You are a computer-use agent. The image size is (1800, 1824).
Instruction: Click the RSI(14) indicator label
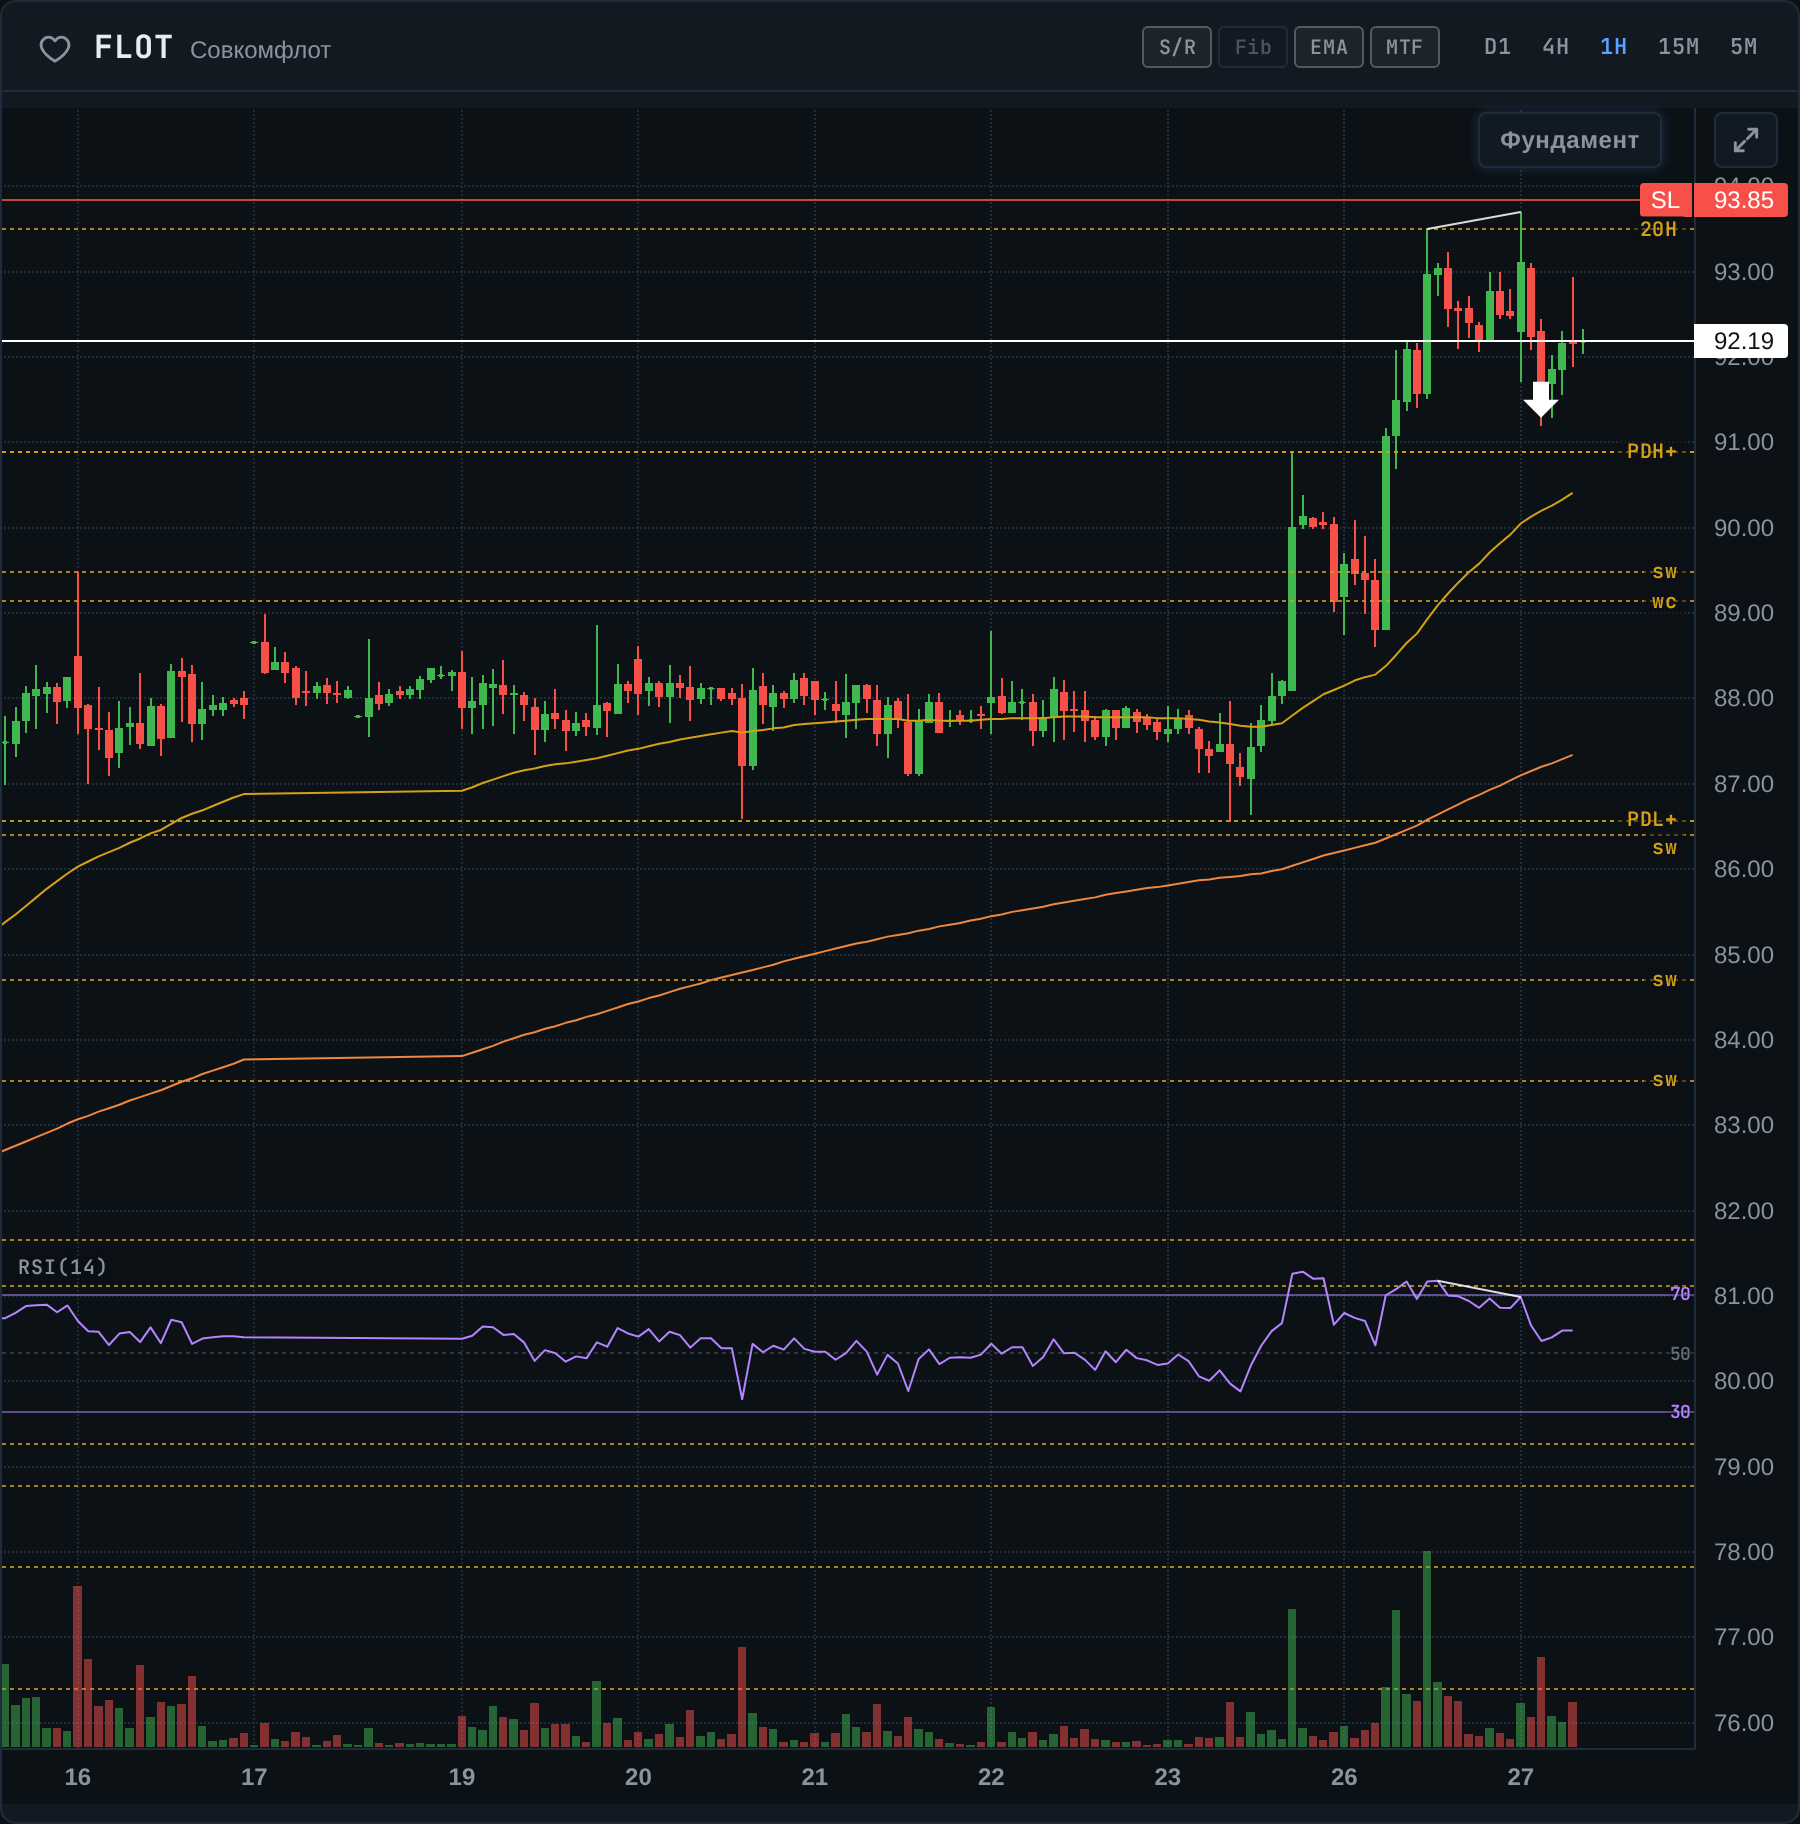(62, 1267)
